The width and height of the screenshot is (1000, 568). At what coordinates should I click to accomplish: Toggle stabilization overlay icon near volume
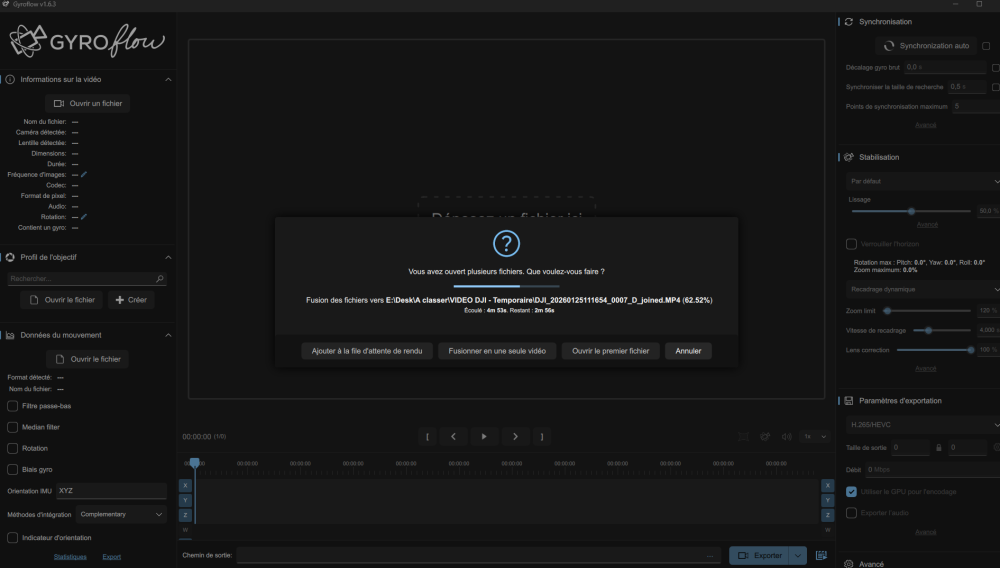pyautogui.click(x=765, y=436)
